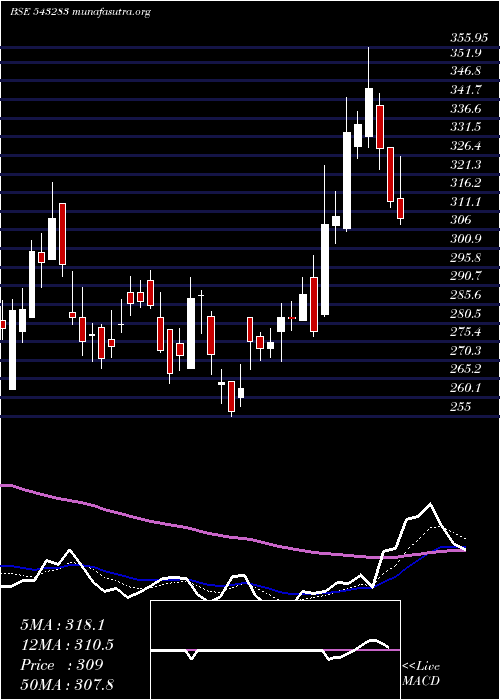
Task: Click the 336.6 price axis label
Action: click(x=465, y=109)
